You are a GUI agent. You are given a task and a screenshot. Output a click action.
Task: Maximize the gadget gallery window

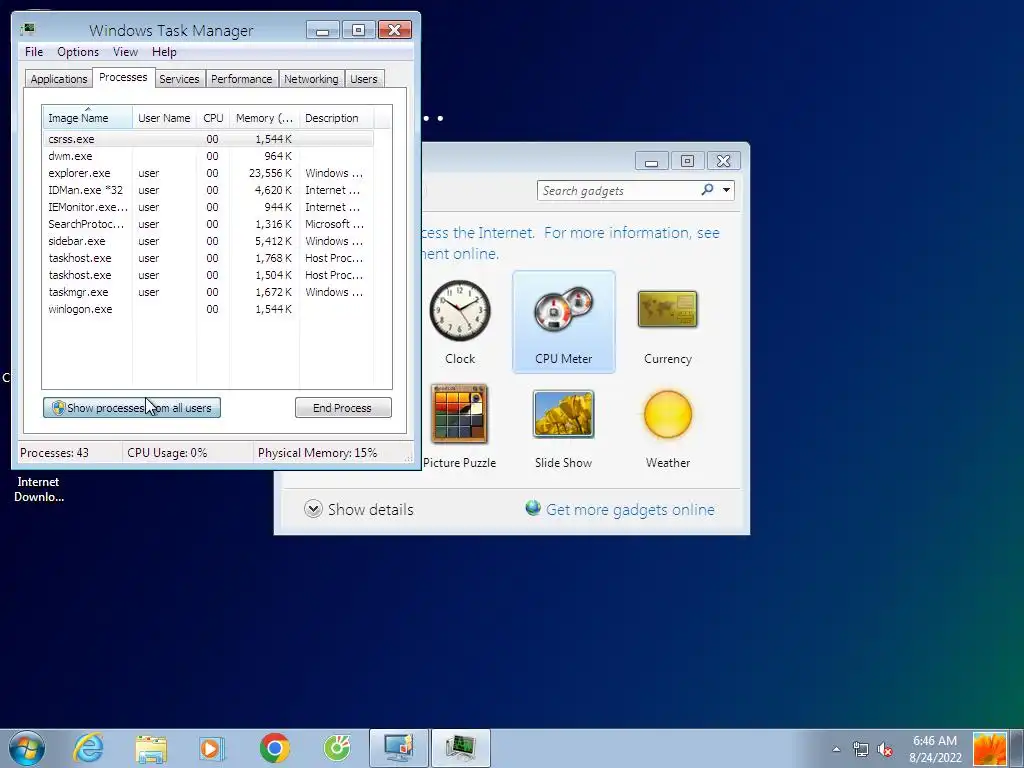[x=687, y=161]
